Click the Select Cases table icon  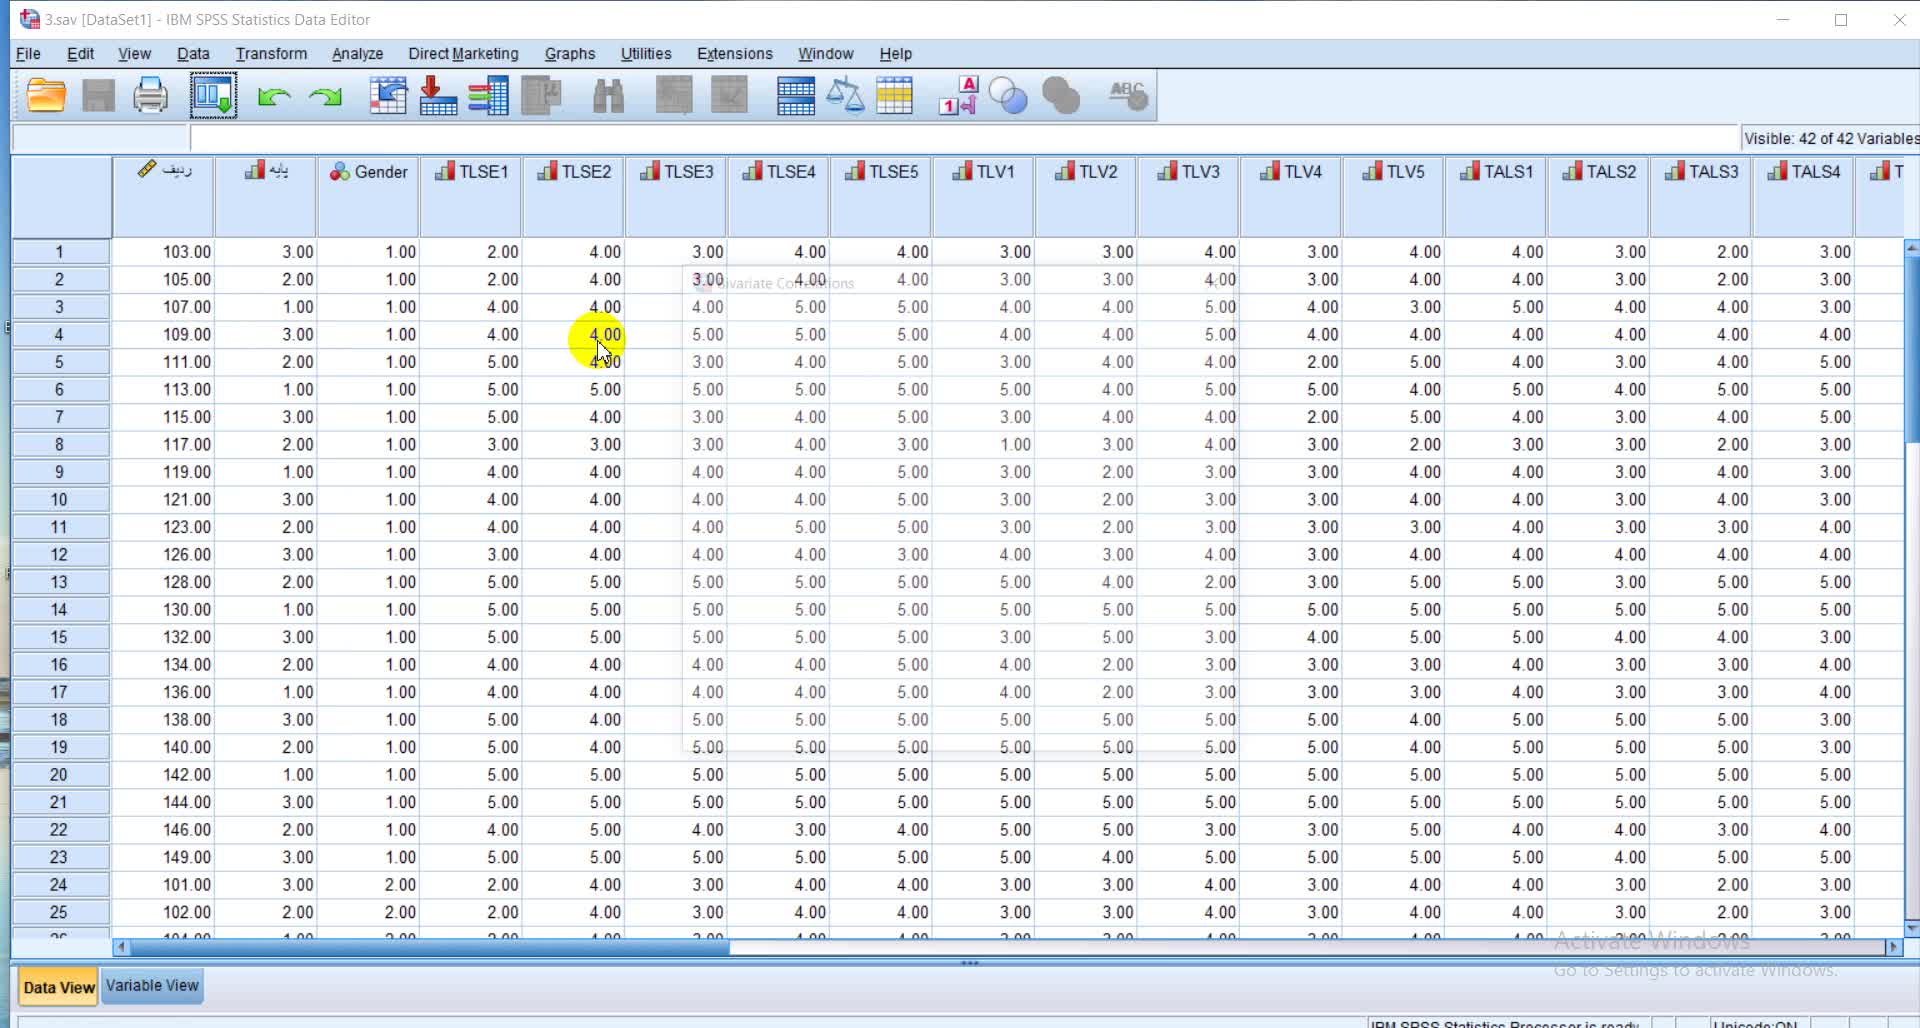pyautogui.click(x=894, y=96)
